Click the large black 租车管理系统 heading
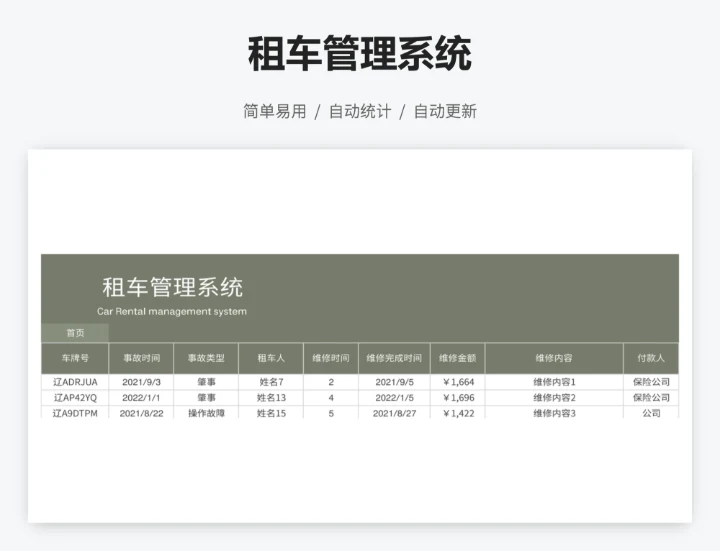The image size is (720, 551). [360, 54]
